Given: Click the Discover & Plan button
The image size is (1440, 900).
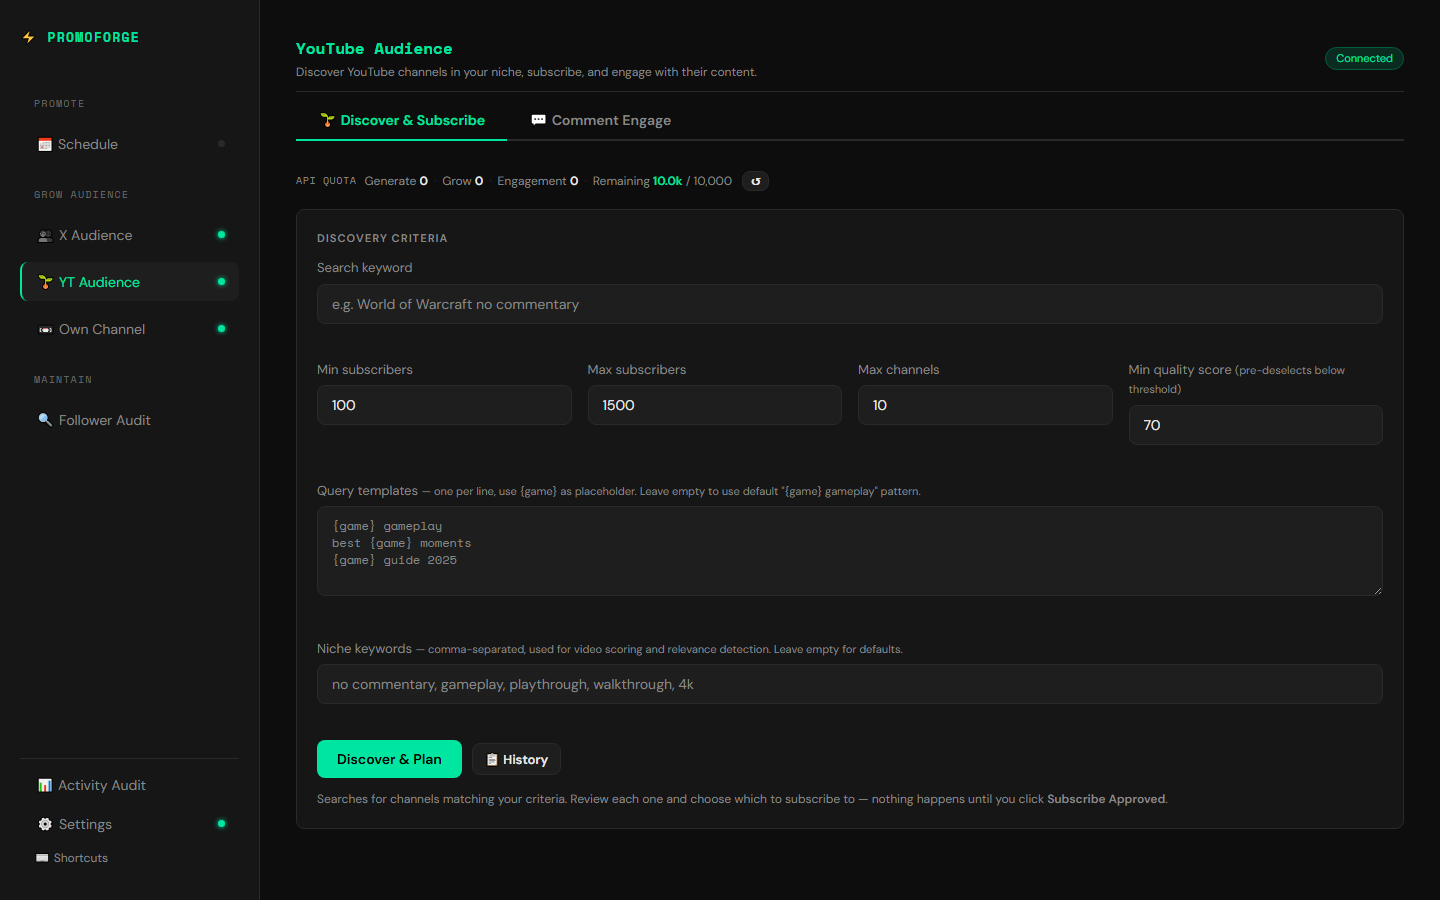Looking at the screenshot, I should click(x=389, y=759).
